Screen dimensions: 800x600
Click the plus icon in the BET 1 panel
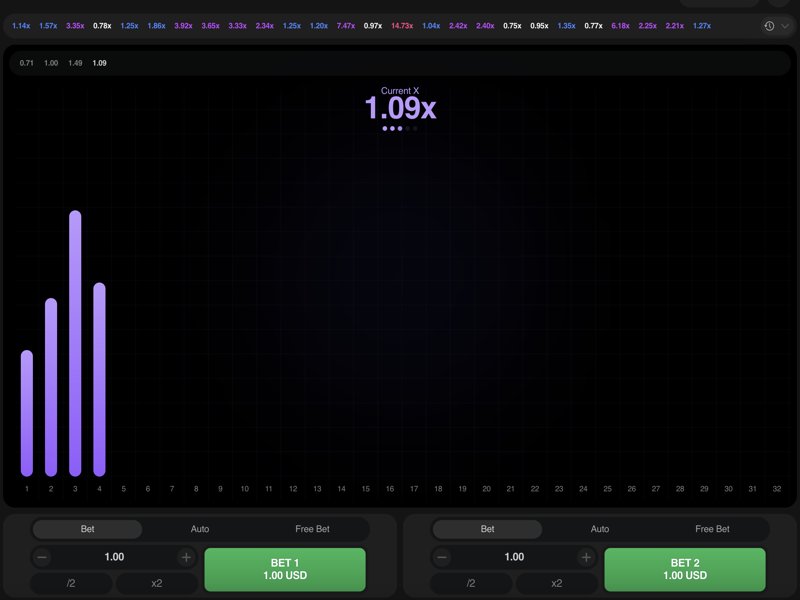[186, 557]
